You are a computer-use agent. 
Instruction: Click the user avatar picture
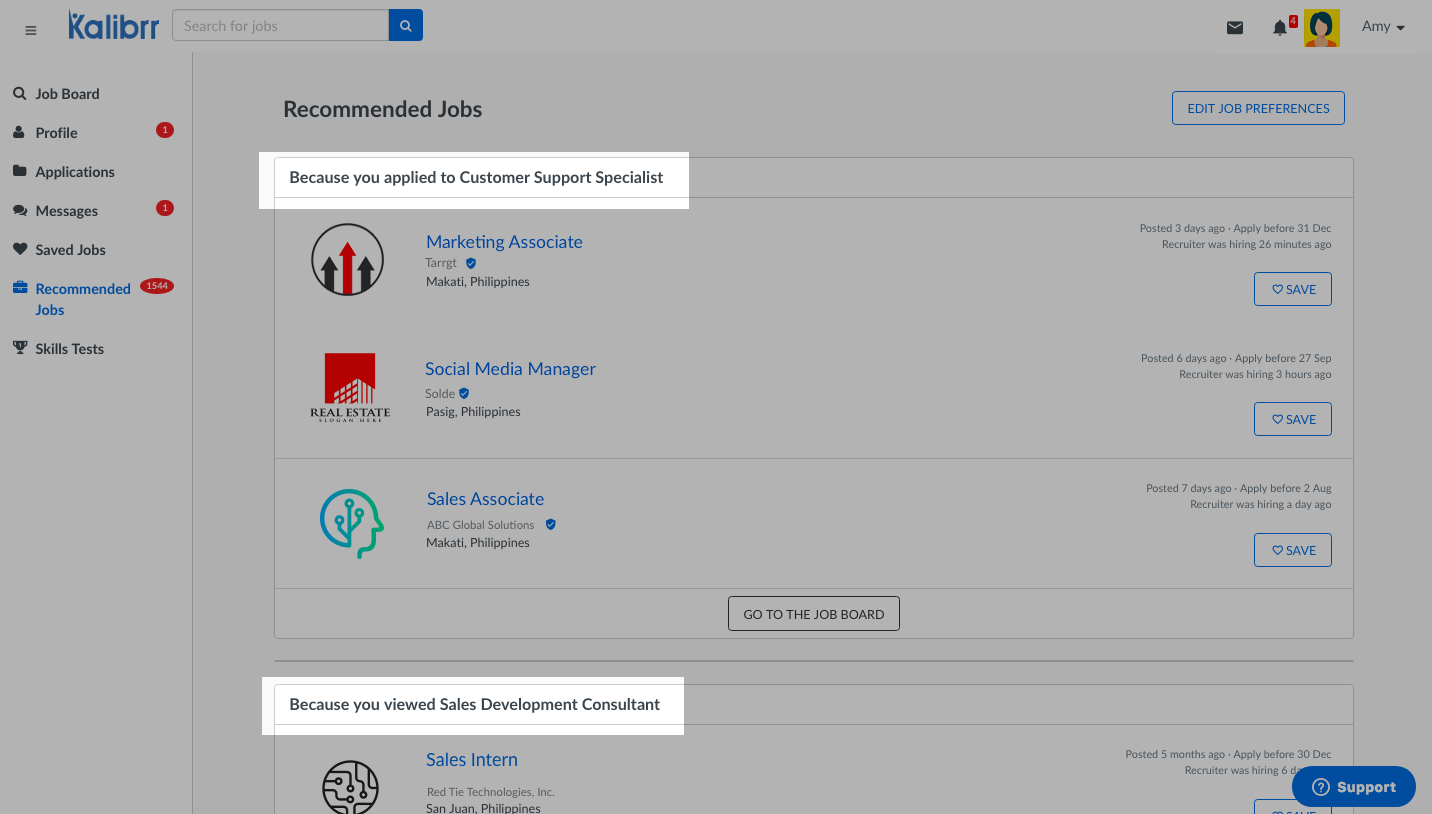click(1321, 28)
